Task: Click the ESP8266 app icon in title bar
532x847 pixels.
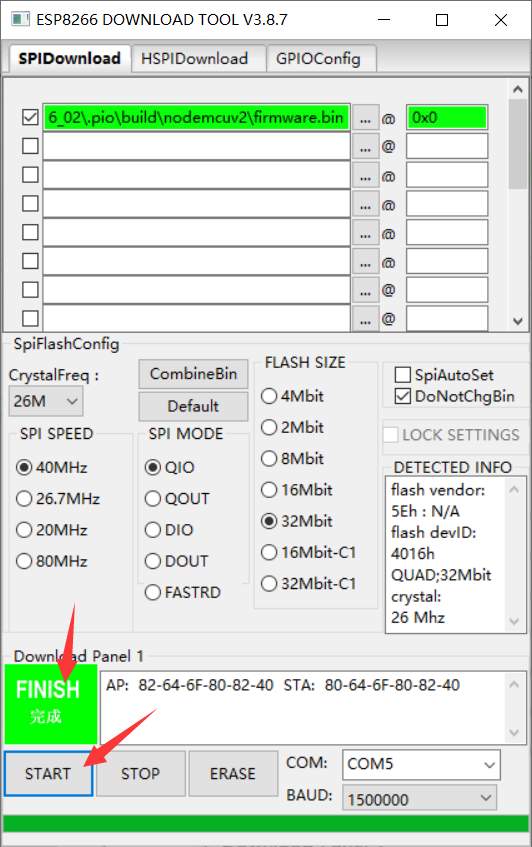Action: tap(20, 19)
